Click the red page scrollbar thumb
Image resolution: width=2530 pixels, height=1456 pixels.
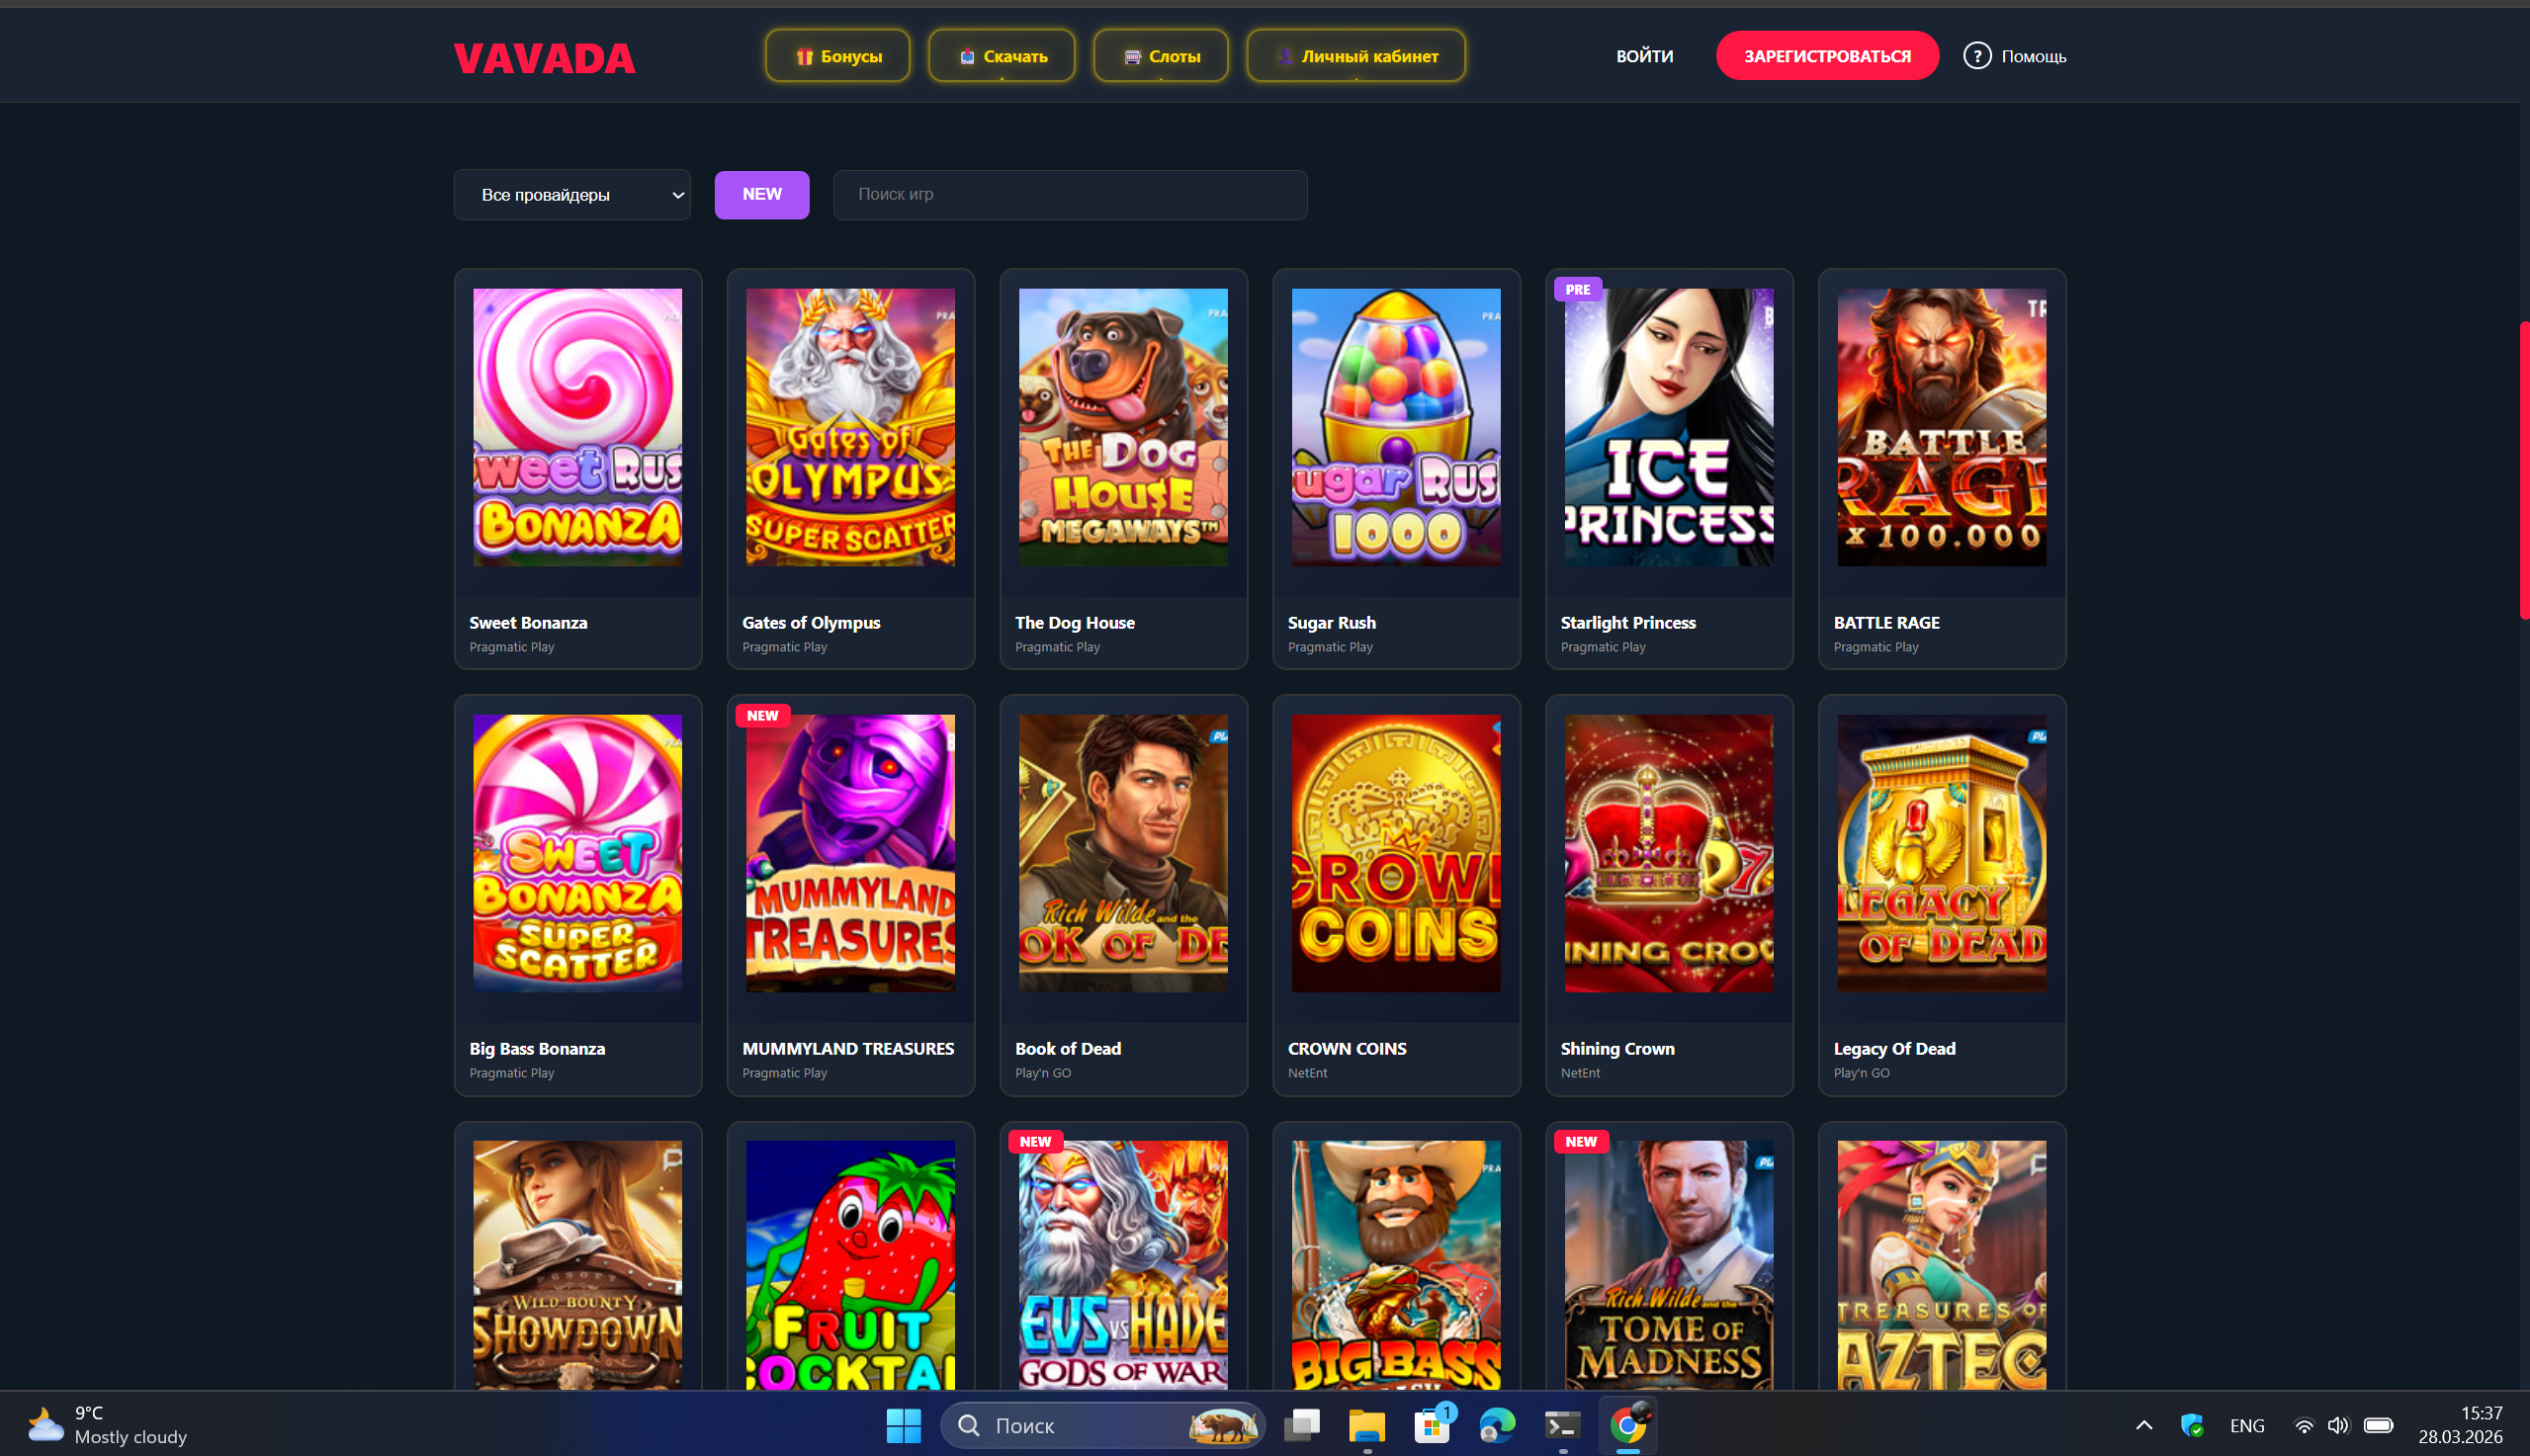(x=2524, y=470)
